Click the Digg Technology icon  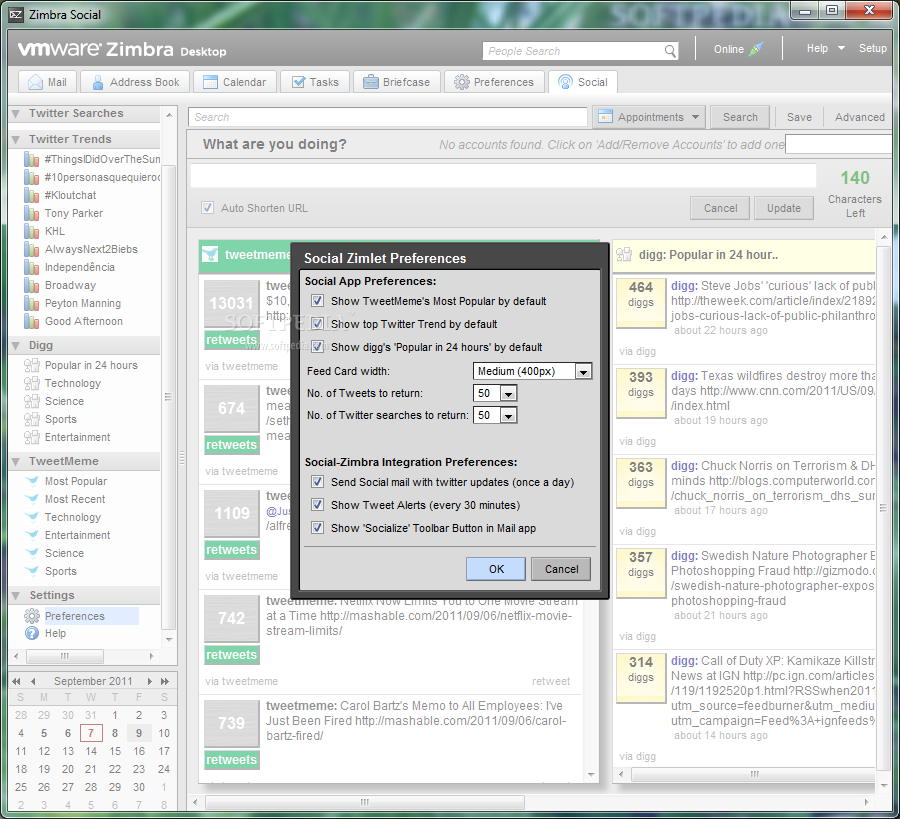[x=32, y=383]
